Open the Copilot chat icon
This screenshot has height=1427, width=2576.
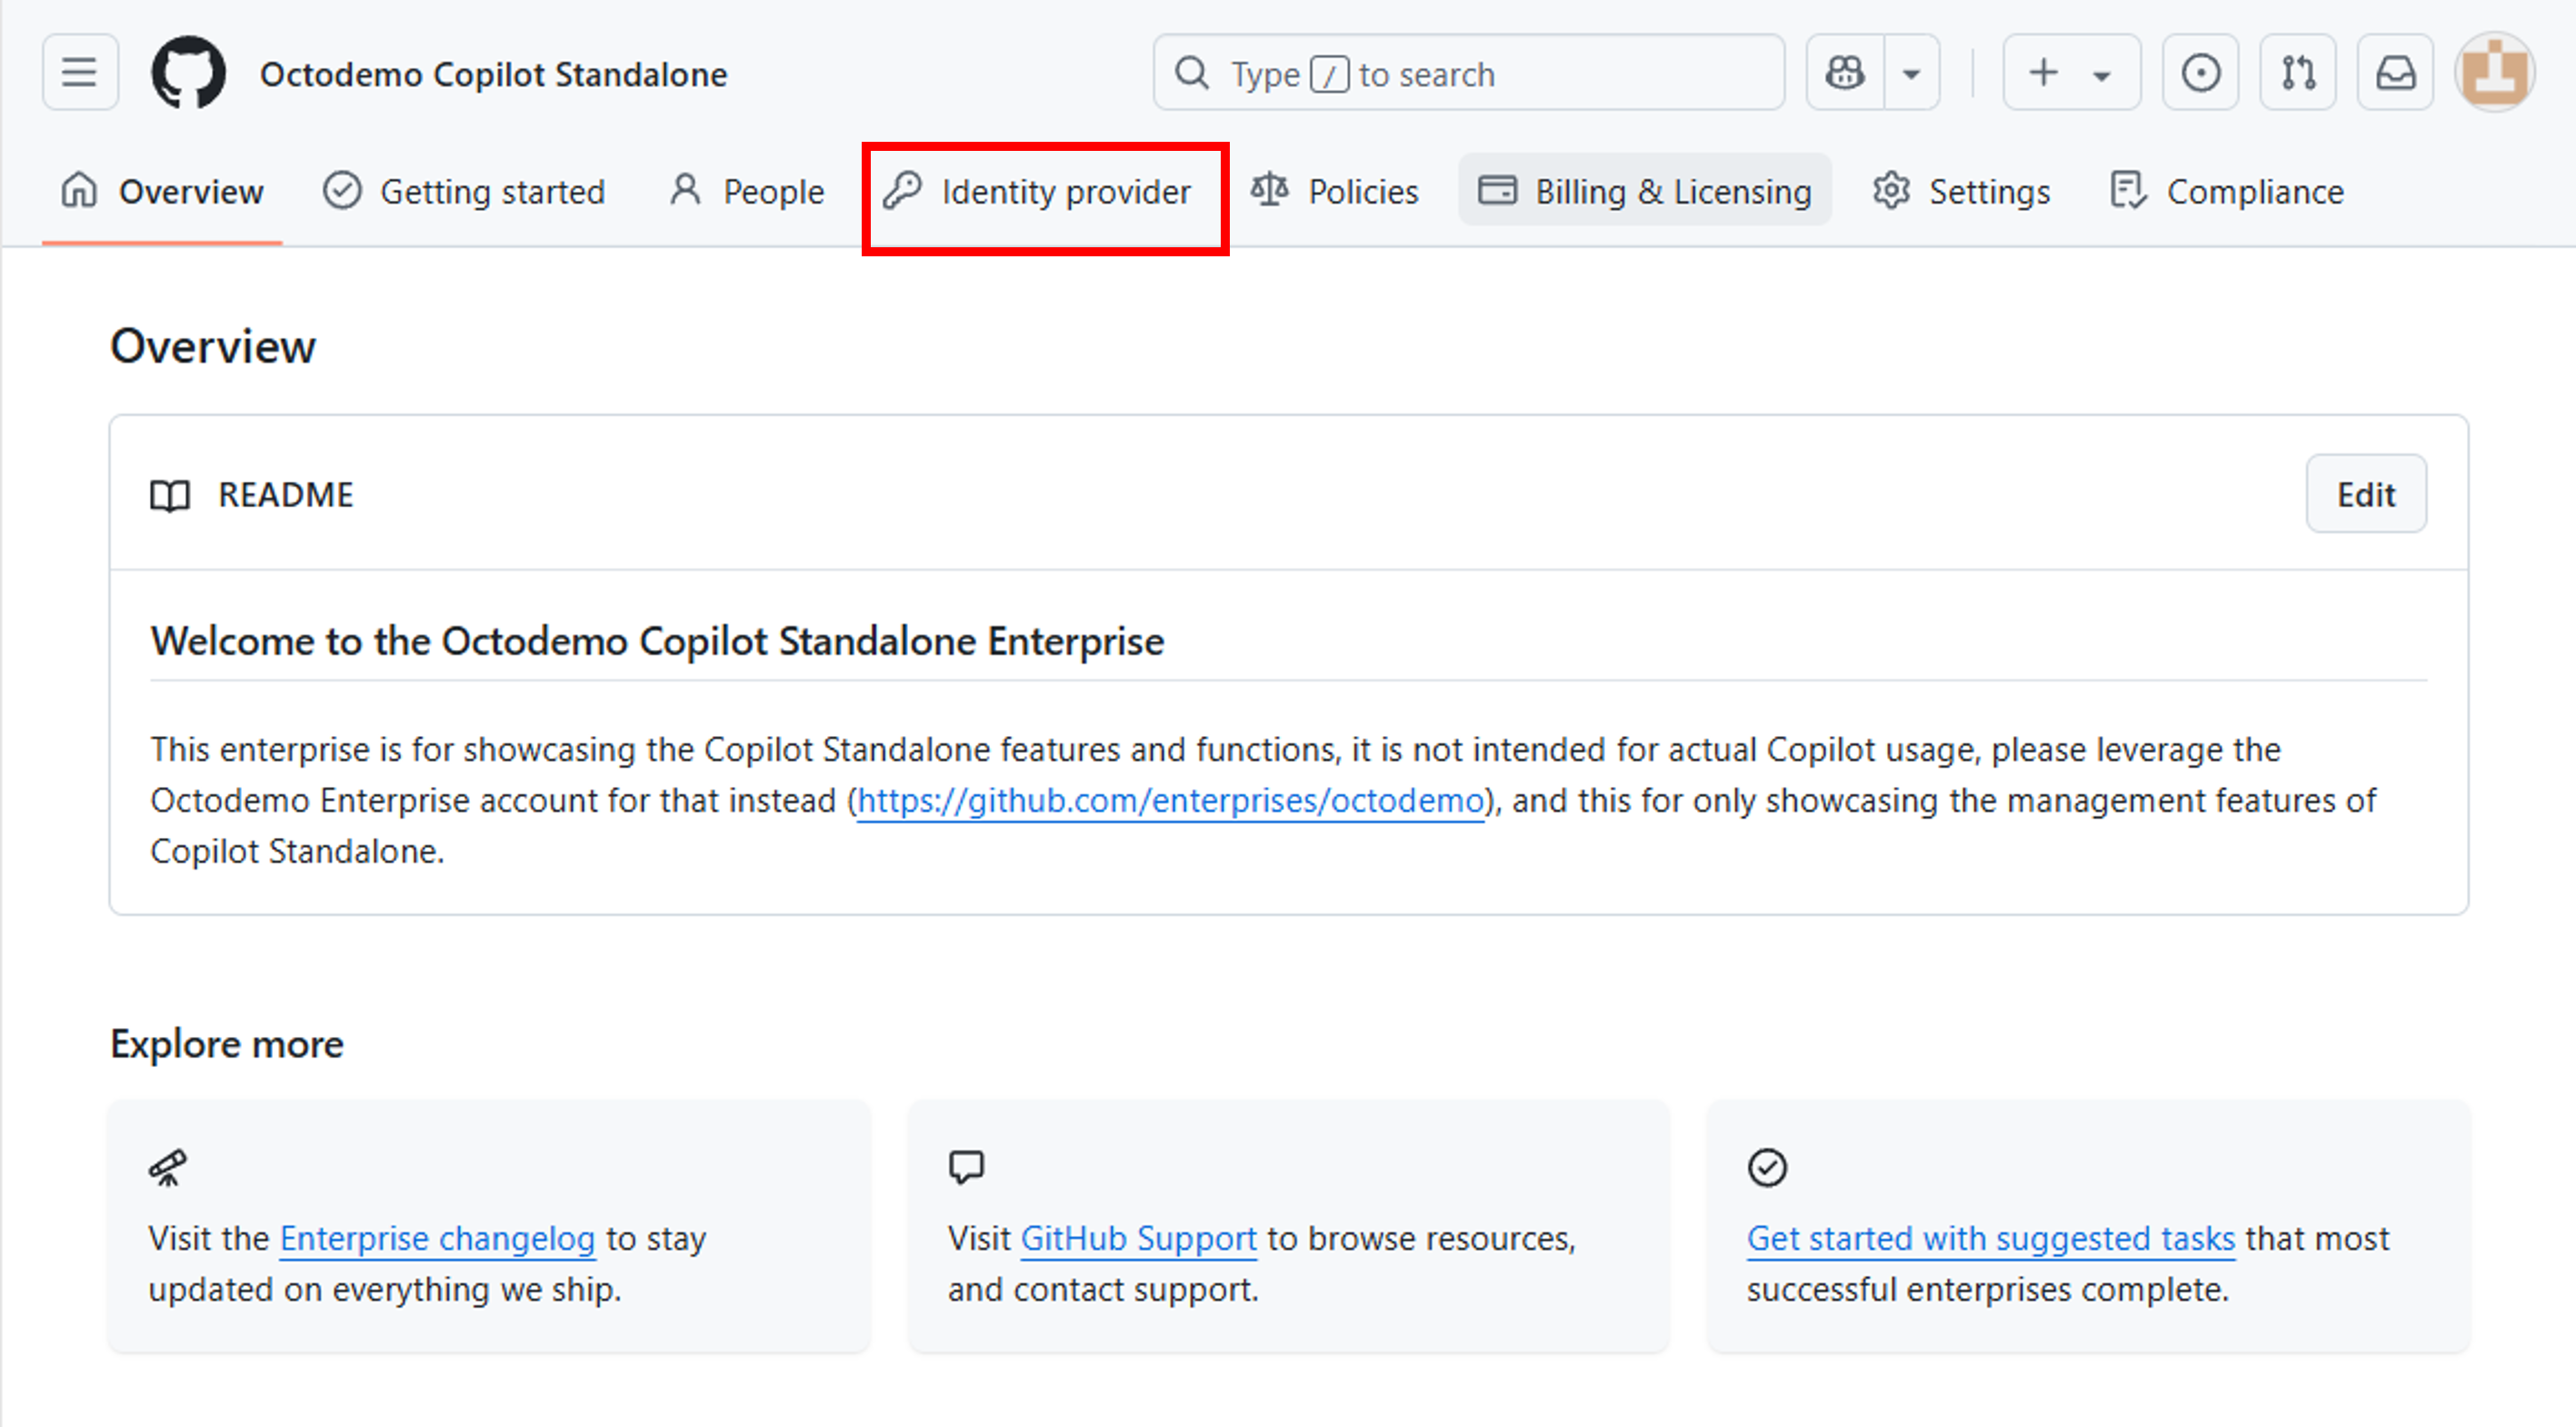click(x=1845, y=73)
